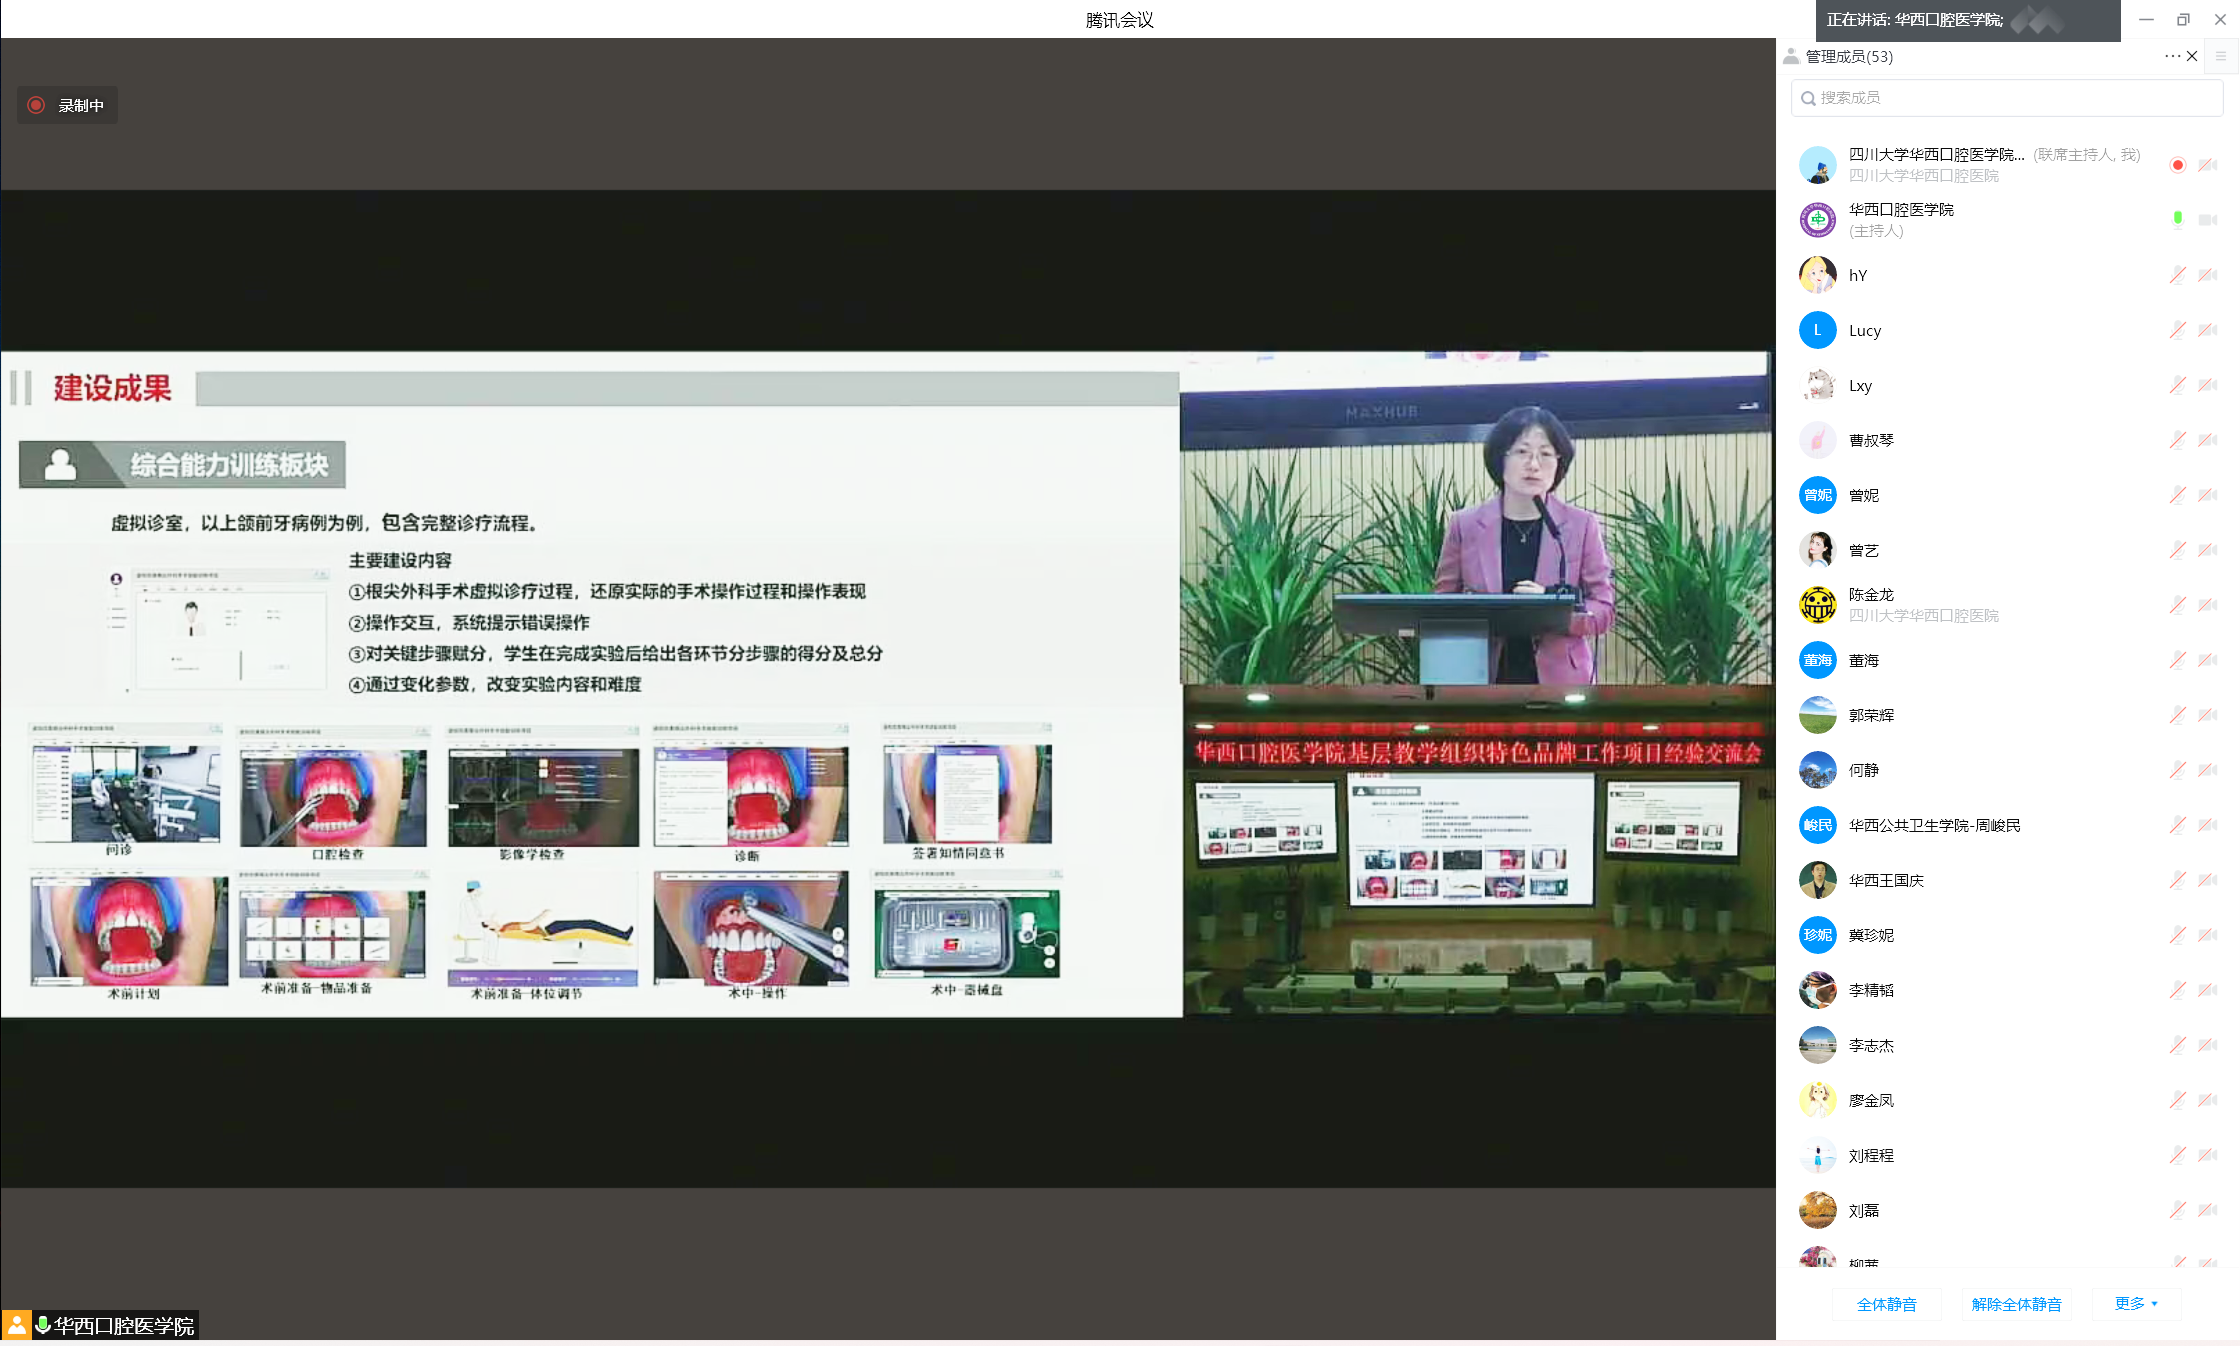Click the search members field
The image size is (2240, 1346).
pyautogui.click(x=2007, y=98)
